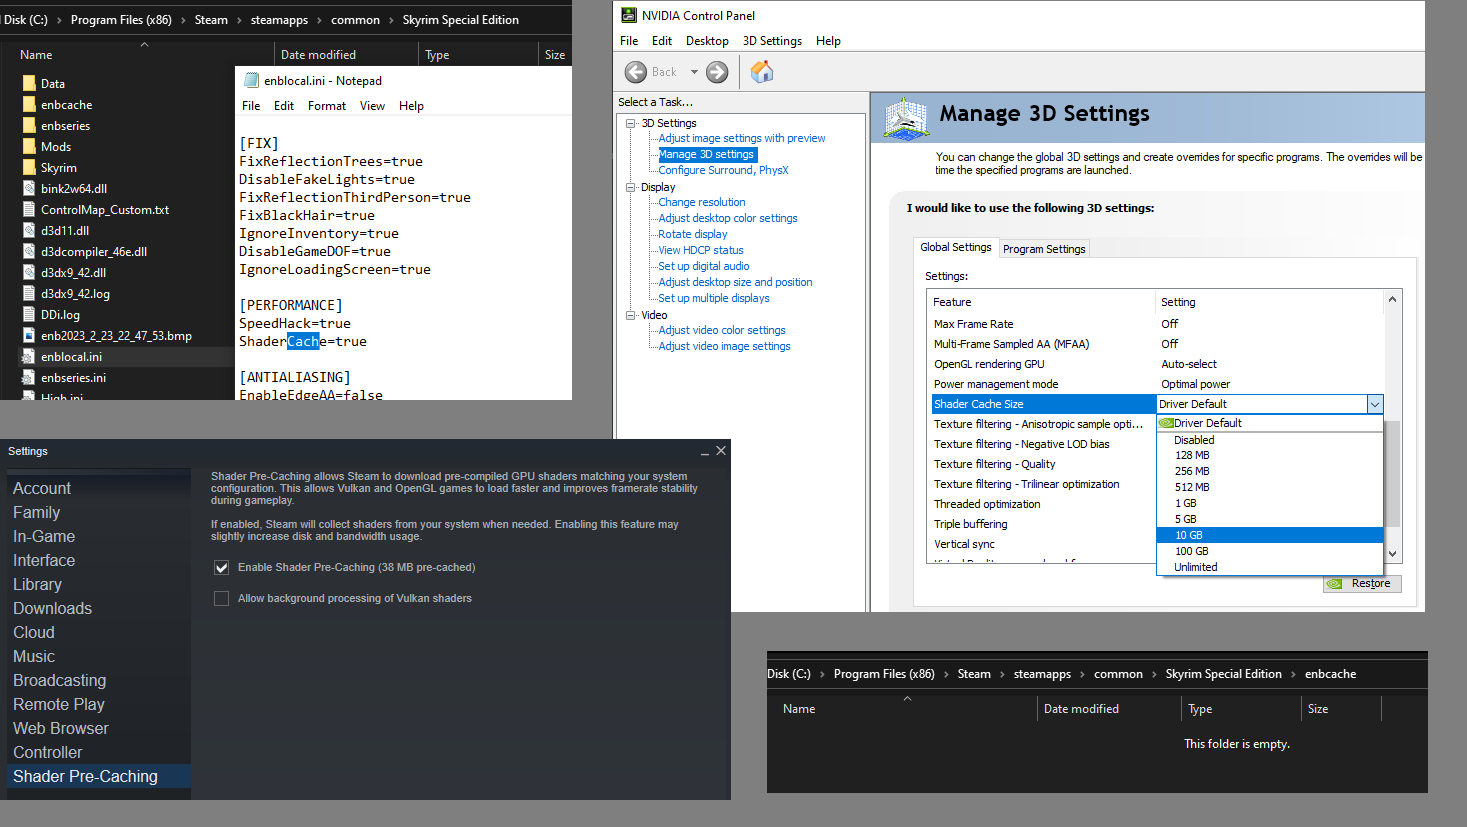Click Steam breadcrumb in enbcache window path
The width and height of the screenshot is (1467, 827).
point(974,674)
